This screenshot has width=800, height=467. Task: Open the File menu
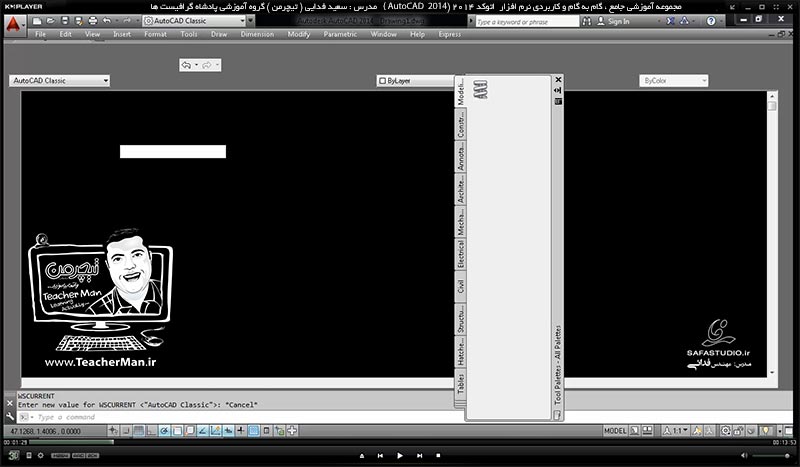40,34
